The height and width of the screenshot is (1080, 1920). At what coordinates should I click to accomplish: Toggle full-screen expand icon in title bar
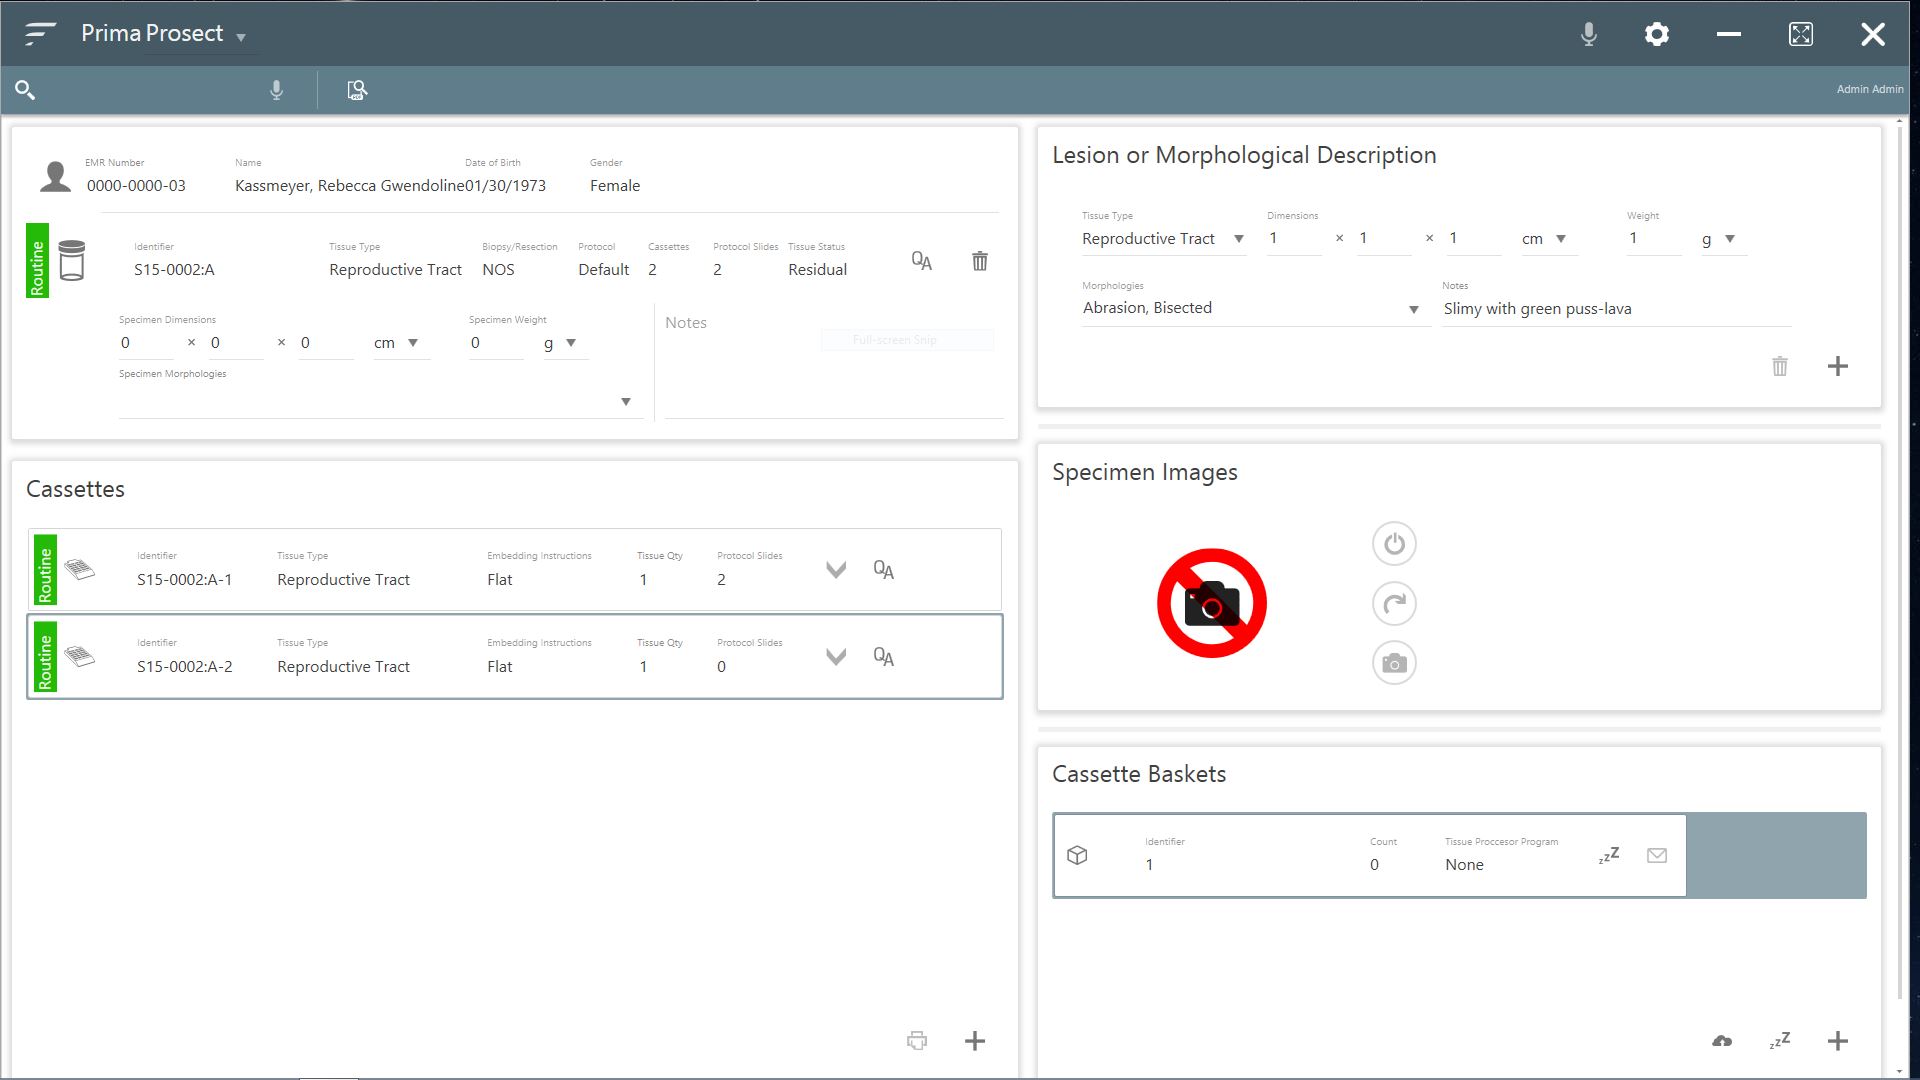click(x=1800, y=34)
